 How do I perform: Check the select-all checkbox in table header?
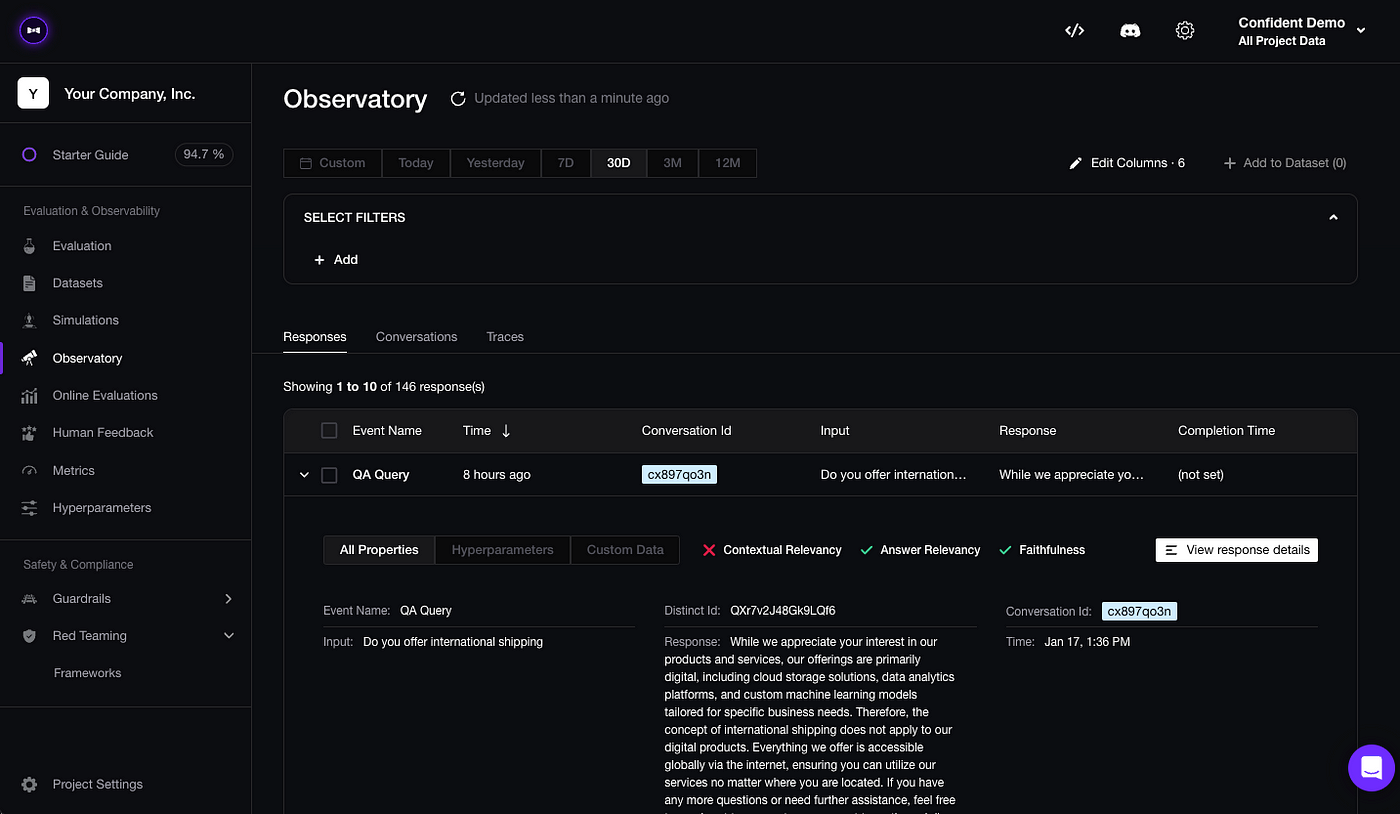(329, 430)
